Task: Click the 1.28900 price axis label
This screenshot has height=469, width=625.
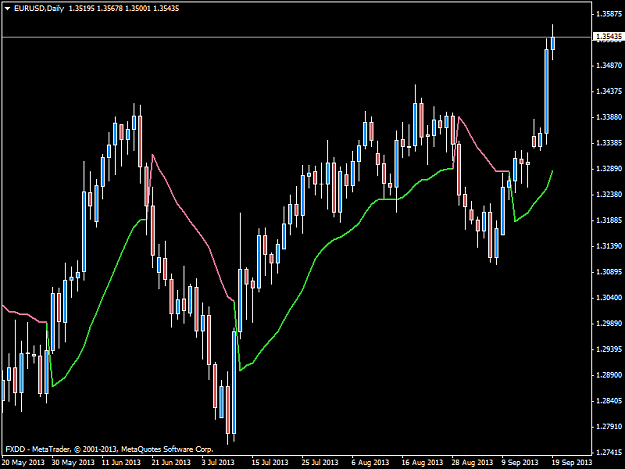Action: pos(609,375)
